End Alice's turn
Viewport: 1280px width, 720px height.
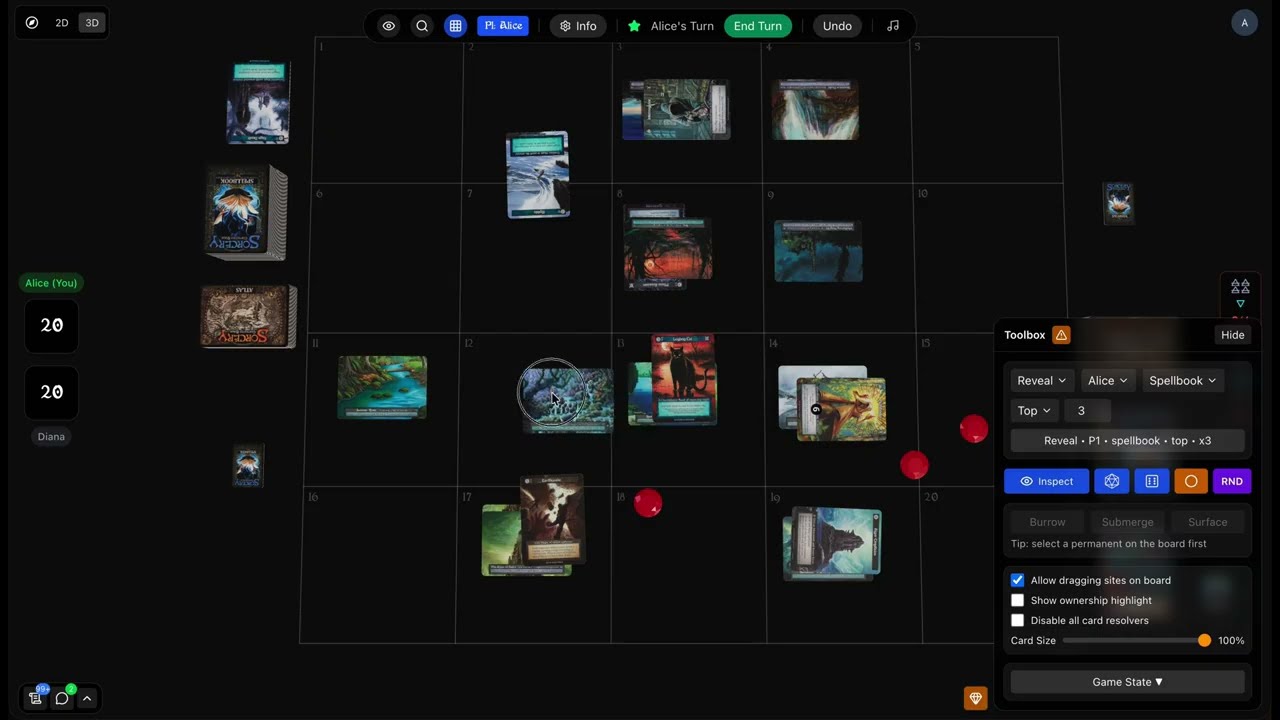758,26
